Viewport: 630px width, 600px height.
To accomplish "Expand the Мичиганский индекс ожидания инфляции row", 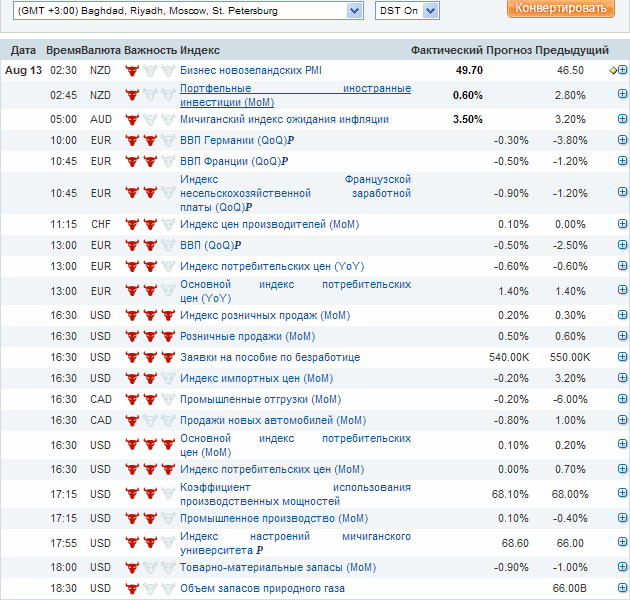I will click(x=622, y=119).
